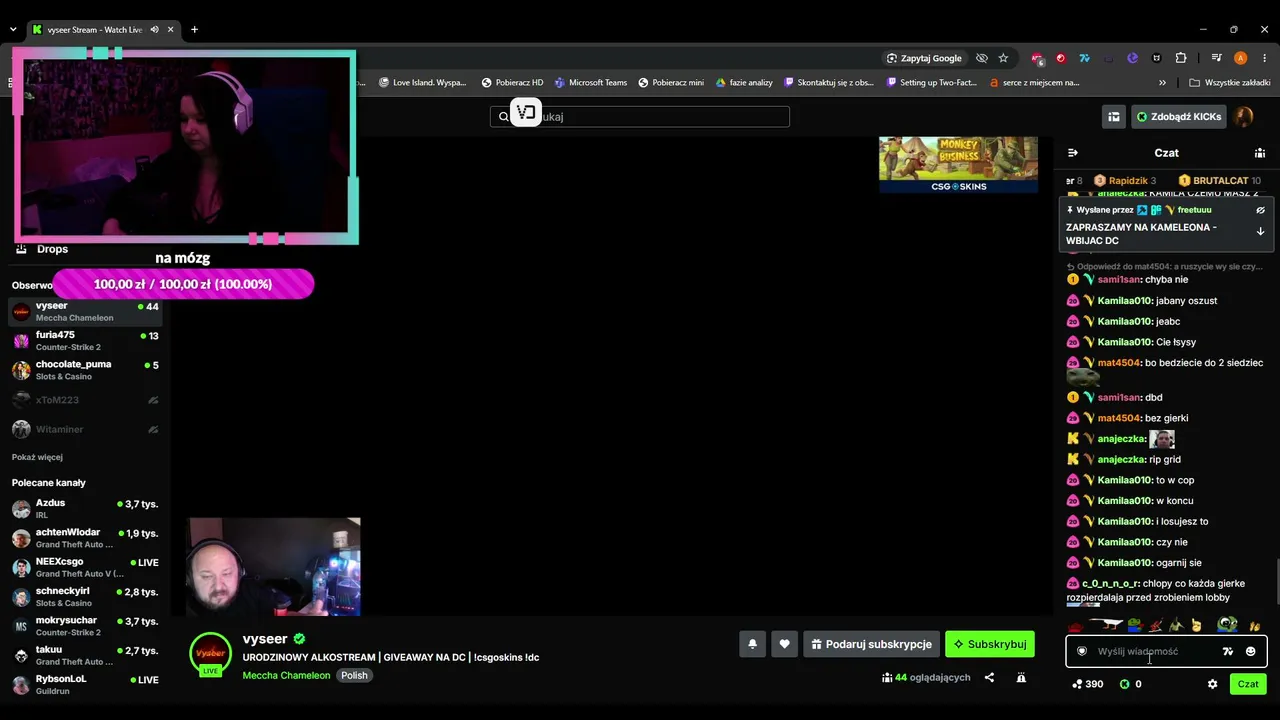Open furia475 channel in the sidebar
1280x720 pixels.
pyautogui.click(x=85, y=341)
